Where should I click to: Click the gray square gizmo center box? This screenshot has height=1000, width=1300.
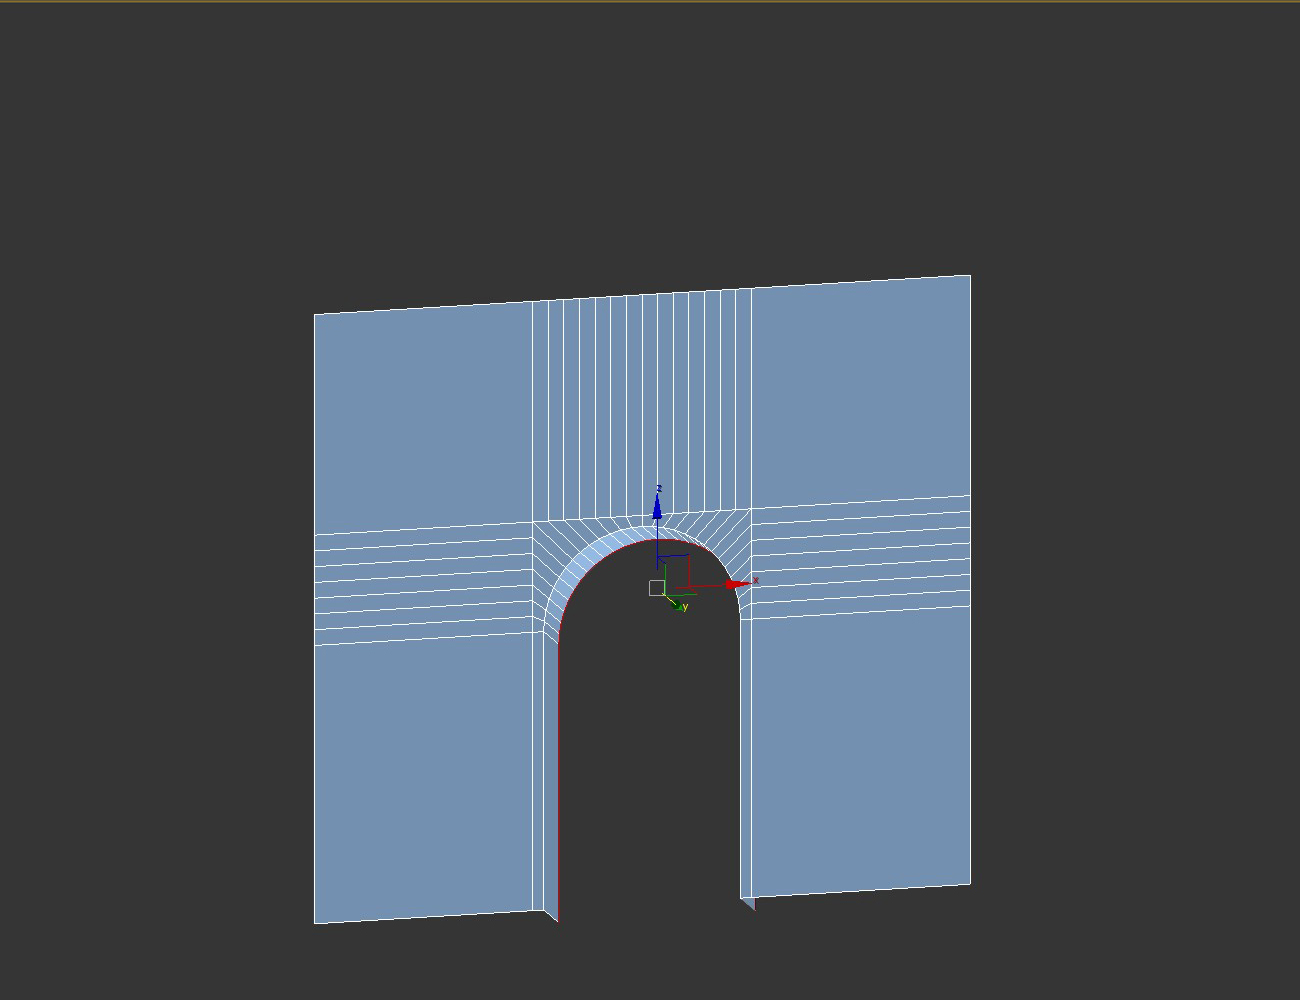(656, 588)
